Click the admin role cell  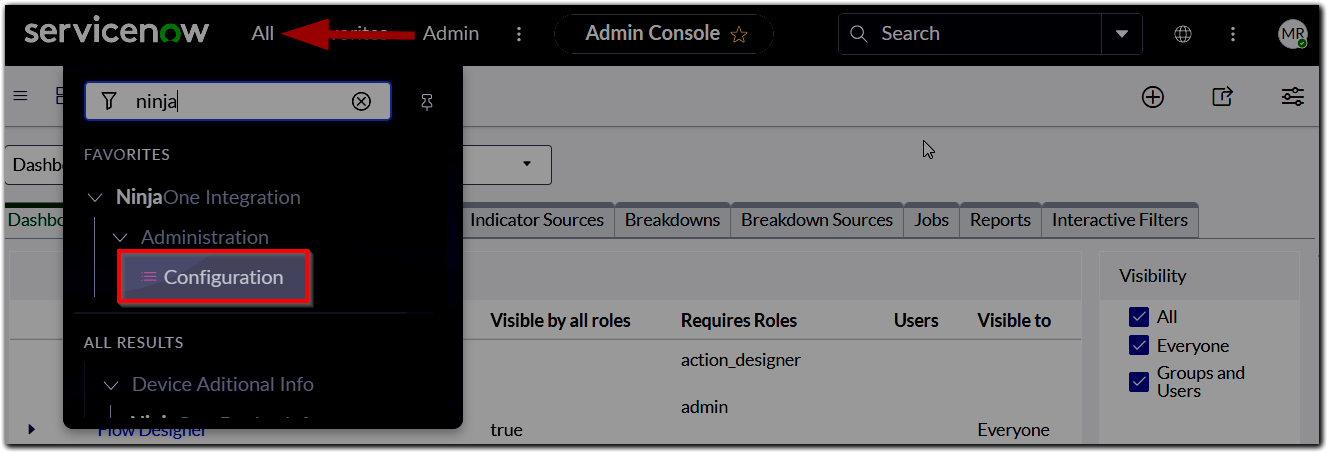click(705, 407)
